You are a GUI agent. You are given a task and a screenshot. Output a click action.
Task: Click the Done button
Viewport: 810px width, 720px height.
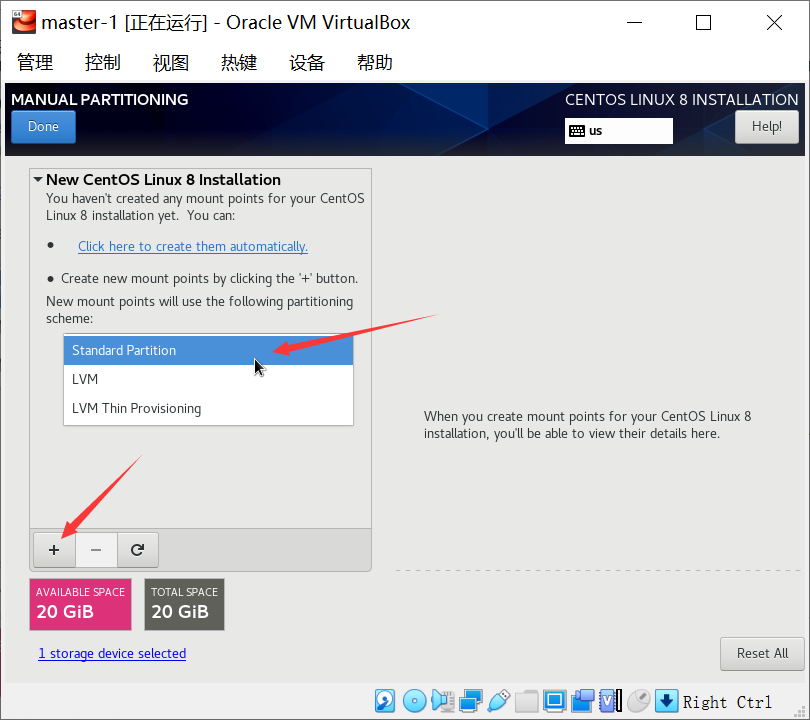coord(43,127)
